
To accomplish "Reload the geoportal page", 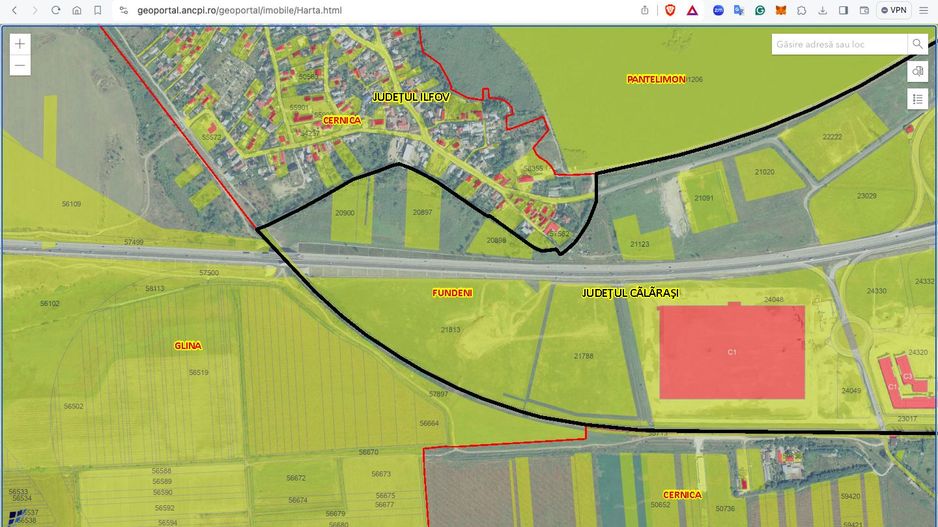I will pos(56,10).
